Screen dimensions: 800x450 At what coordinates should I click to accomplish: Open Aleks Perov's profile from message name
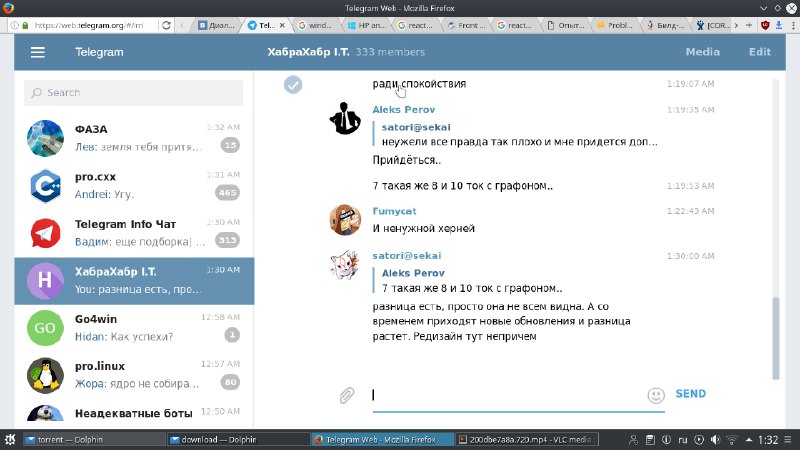[x=404, y=110]
